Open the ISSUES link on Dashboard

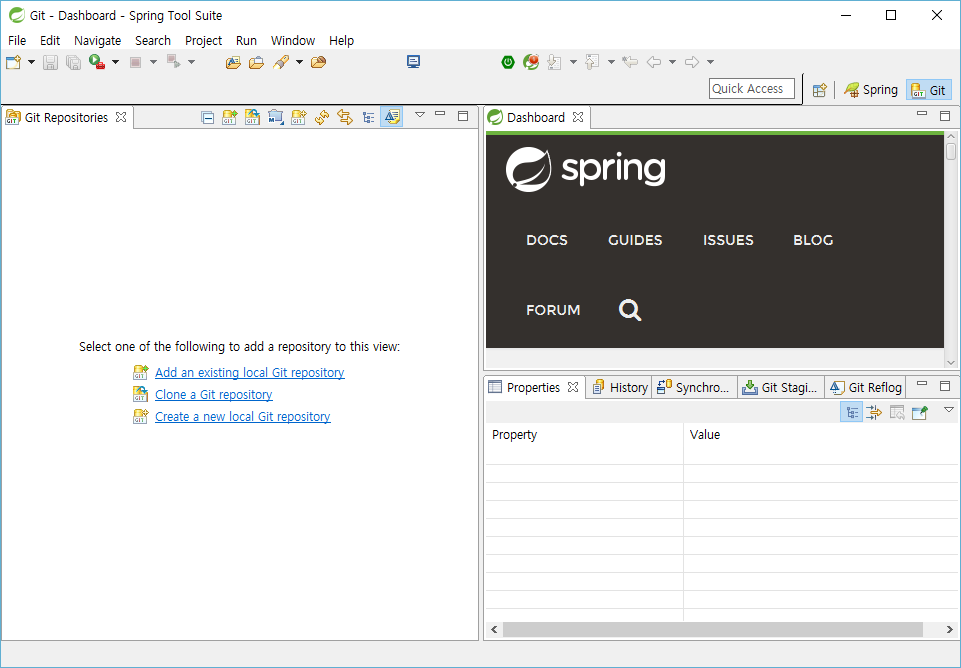point(728,240)
